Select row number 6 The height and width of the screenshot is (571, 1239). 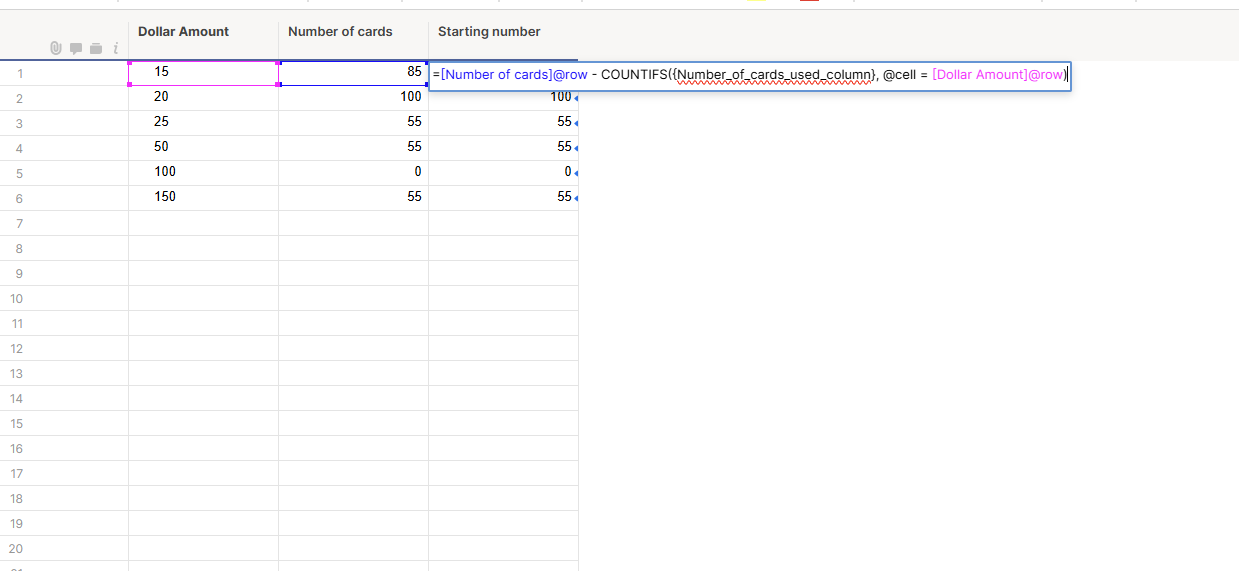point(20,198)
